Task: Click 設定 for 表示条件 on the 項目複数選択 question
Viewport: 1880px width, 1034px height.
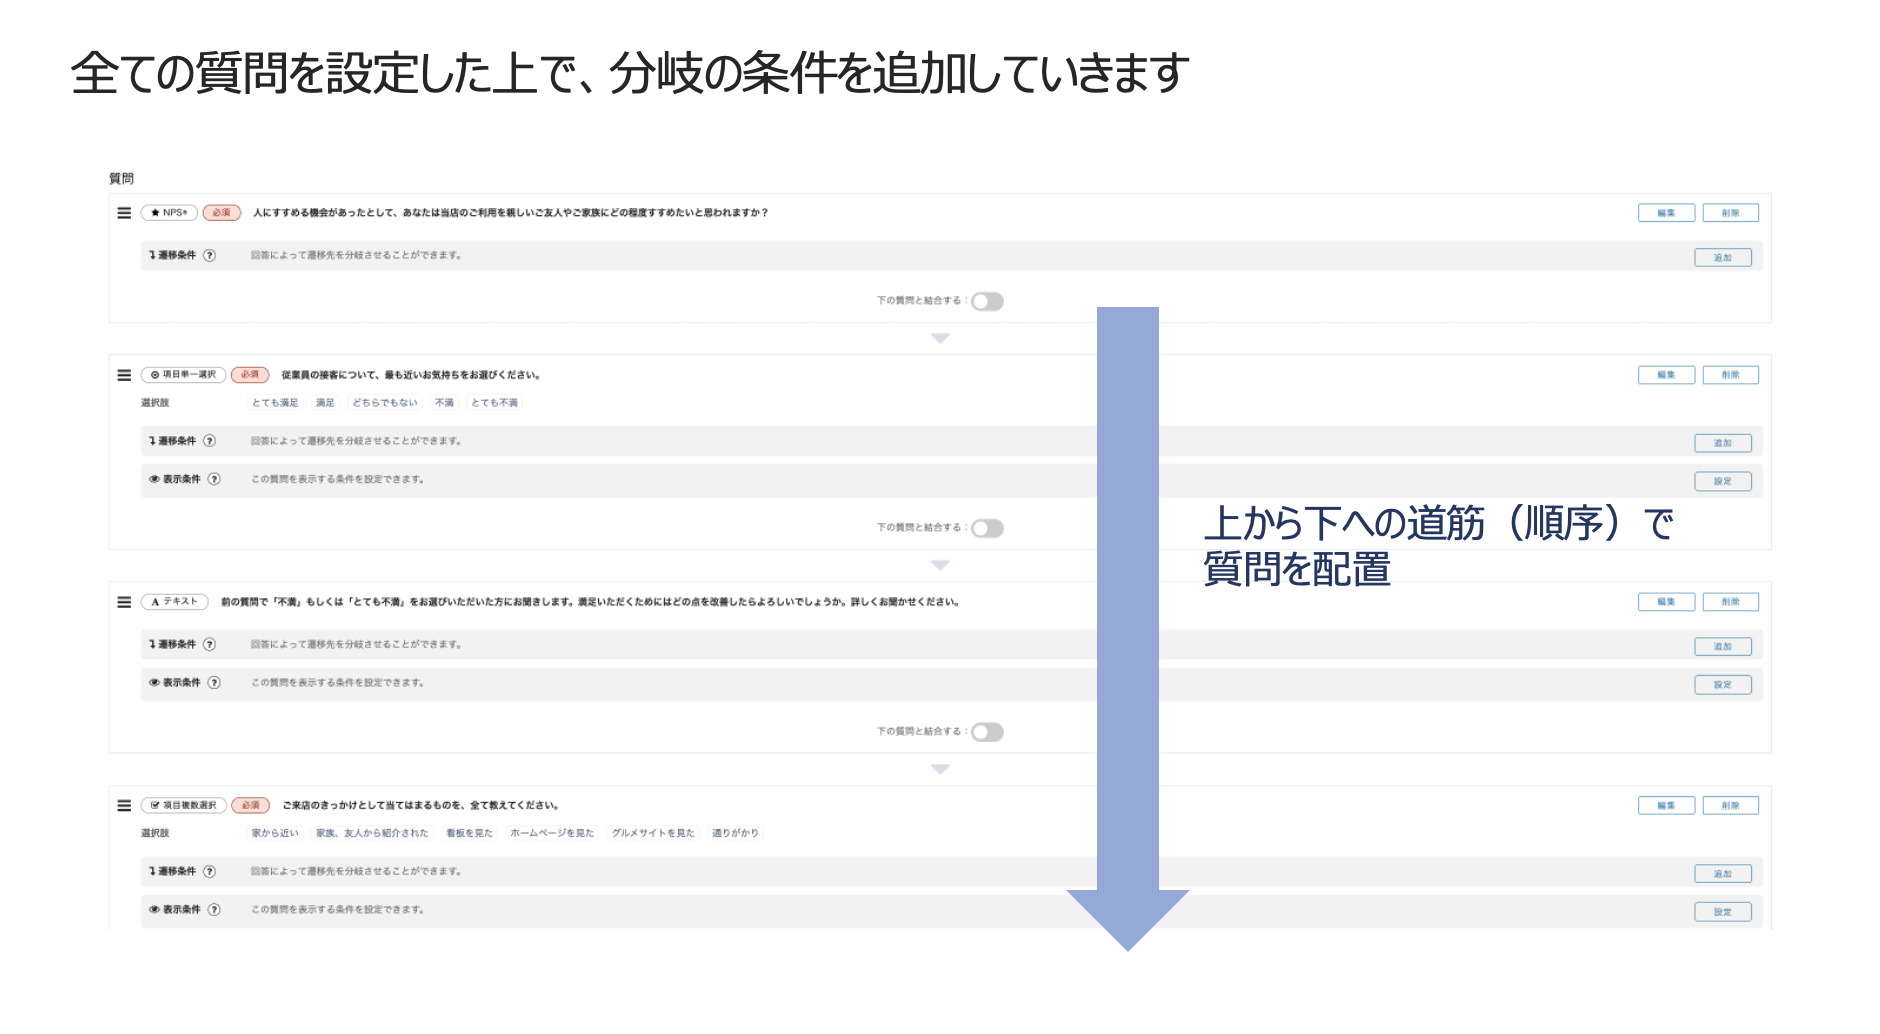Action: [x=1723, y=911]
